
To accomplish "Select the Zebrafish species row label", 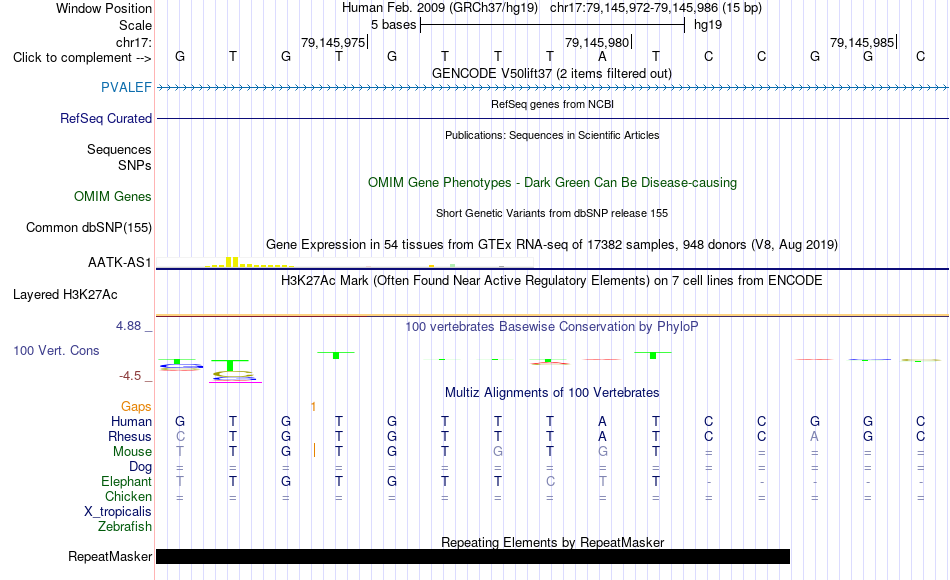I will [125, 526].
